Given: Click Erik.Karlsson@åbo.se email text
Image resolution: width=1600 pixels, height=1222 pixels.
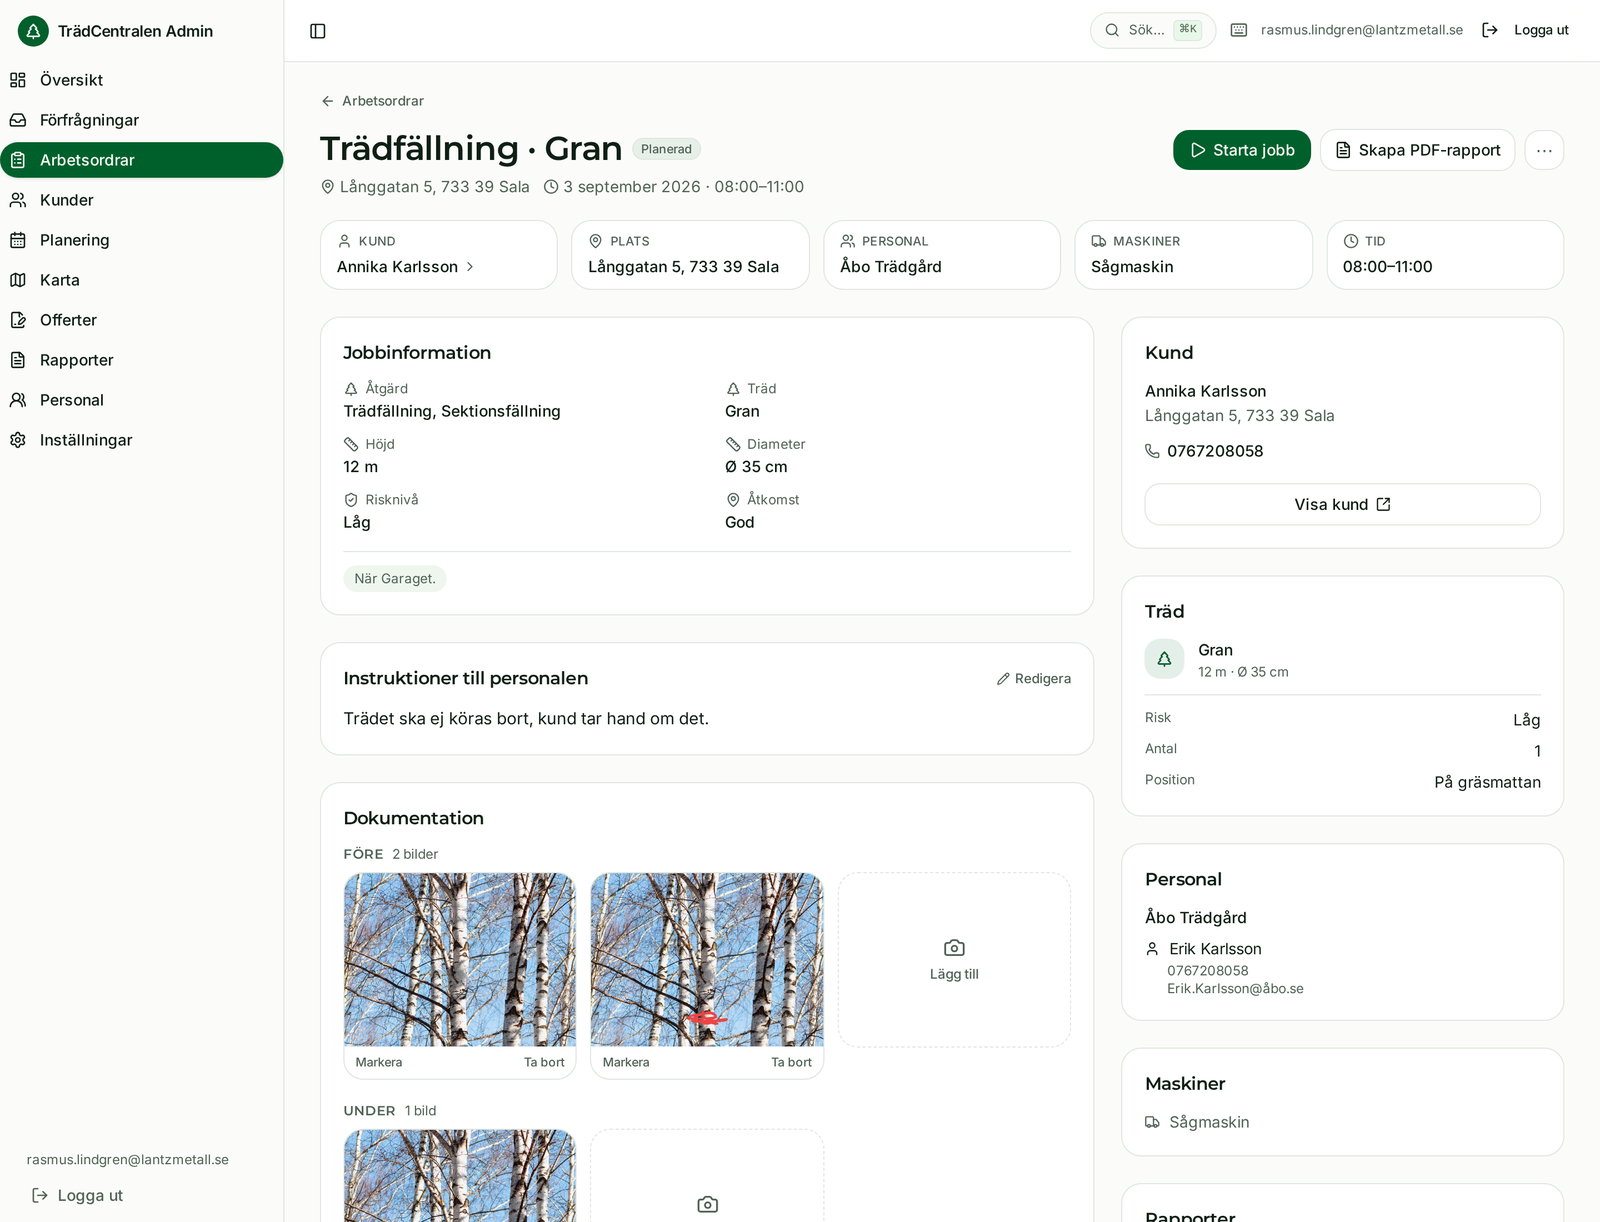Looking at the screenshot, I should tap(1235, 989).
